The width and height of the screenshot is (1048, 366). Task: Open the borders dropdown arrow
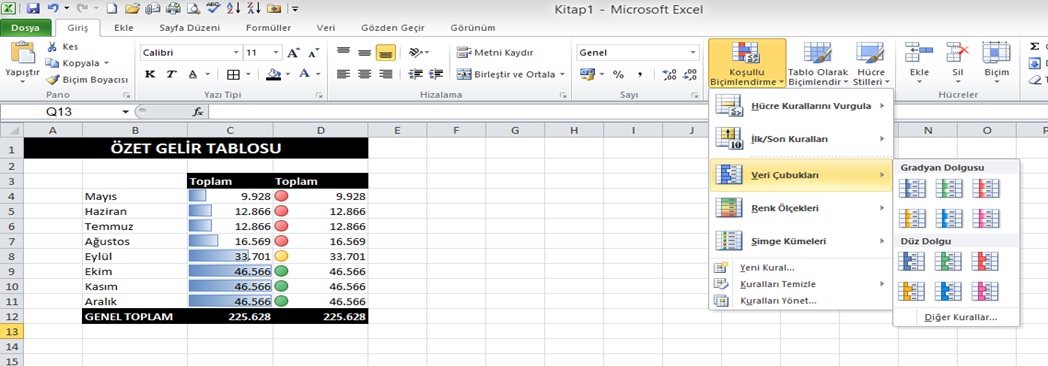pyautogui.click(x=248, y=74)
